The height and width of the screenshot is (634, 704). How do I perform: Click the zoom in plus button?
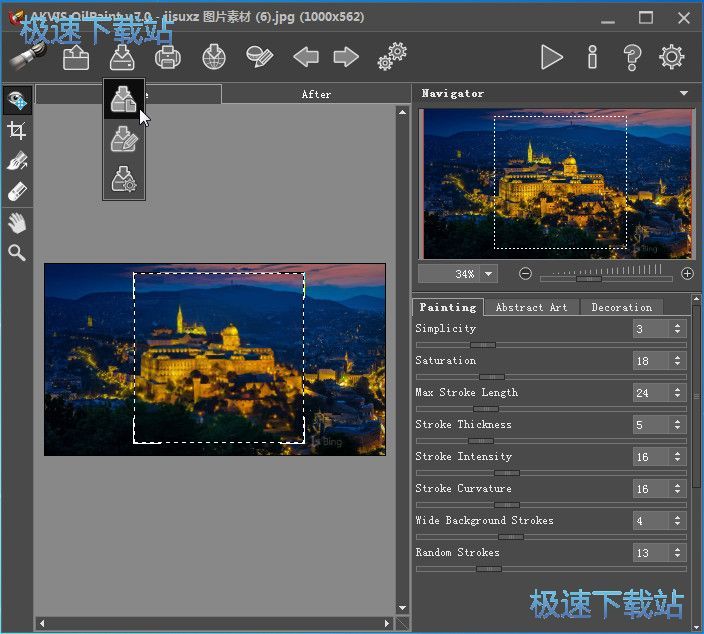pos(687,274)
